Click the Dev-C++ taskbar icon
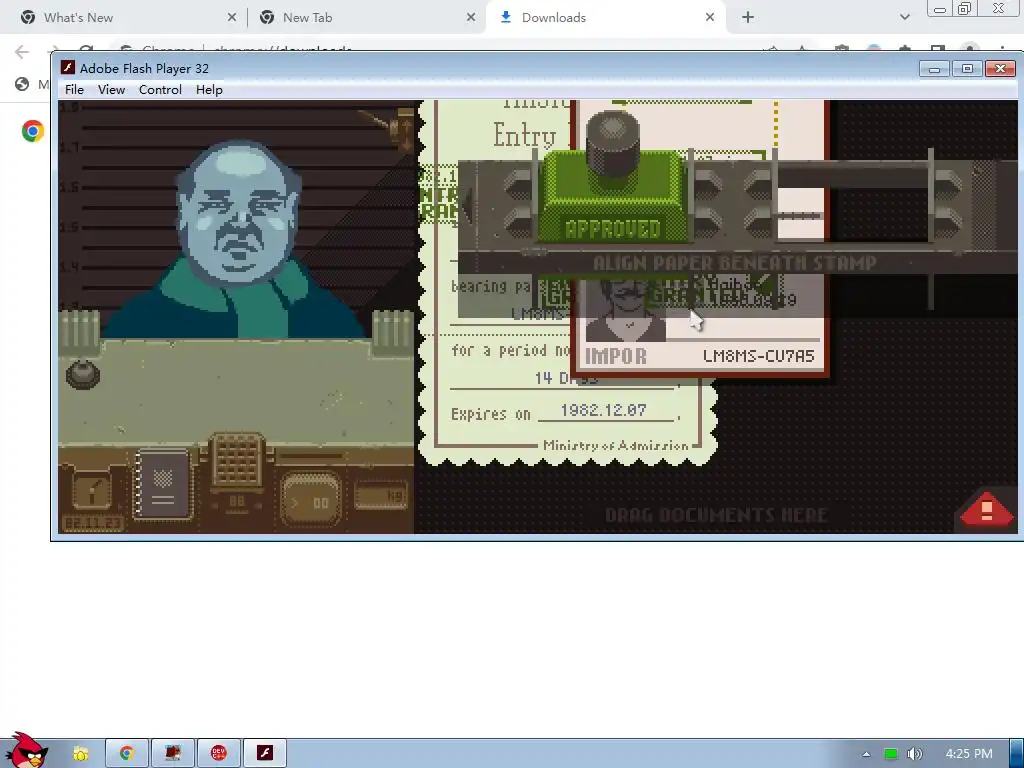 coord(219,753)
